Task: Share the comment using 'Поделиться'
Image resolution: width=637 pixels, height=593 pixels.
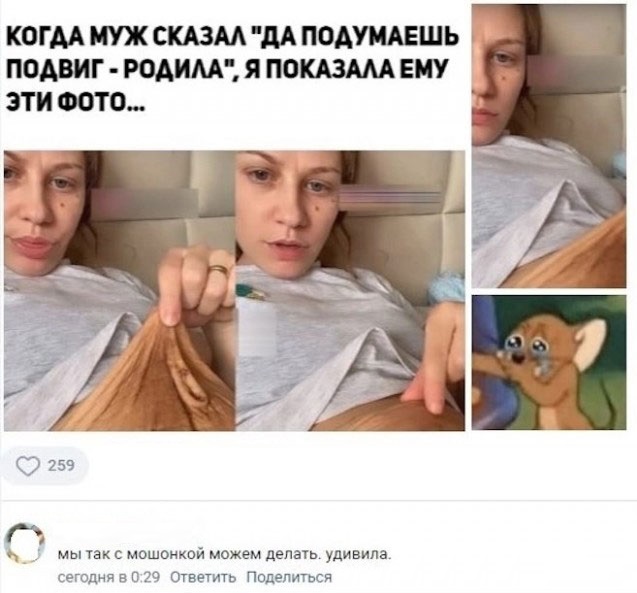Action: 289,577
